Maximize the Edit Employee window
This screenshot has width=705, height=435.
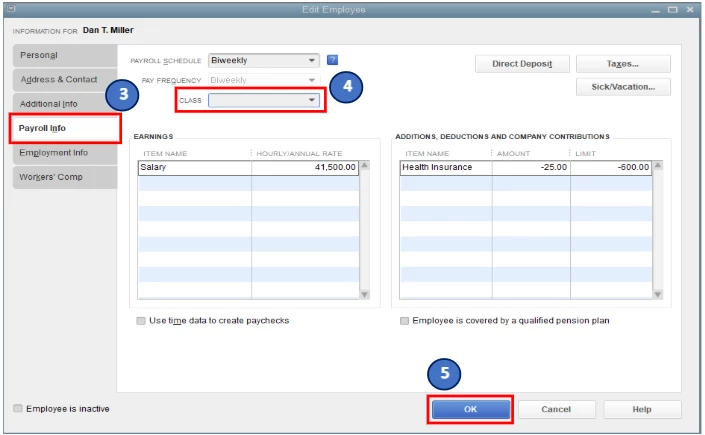point(673,9)
